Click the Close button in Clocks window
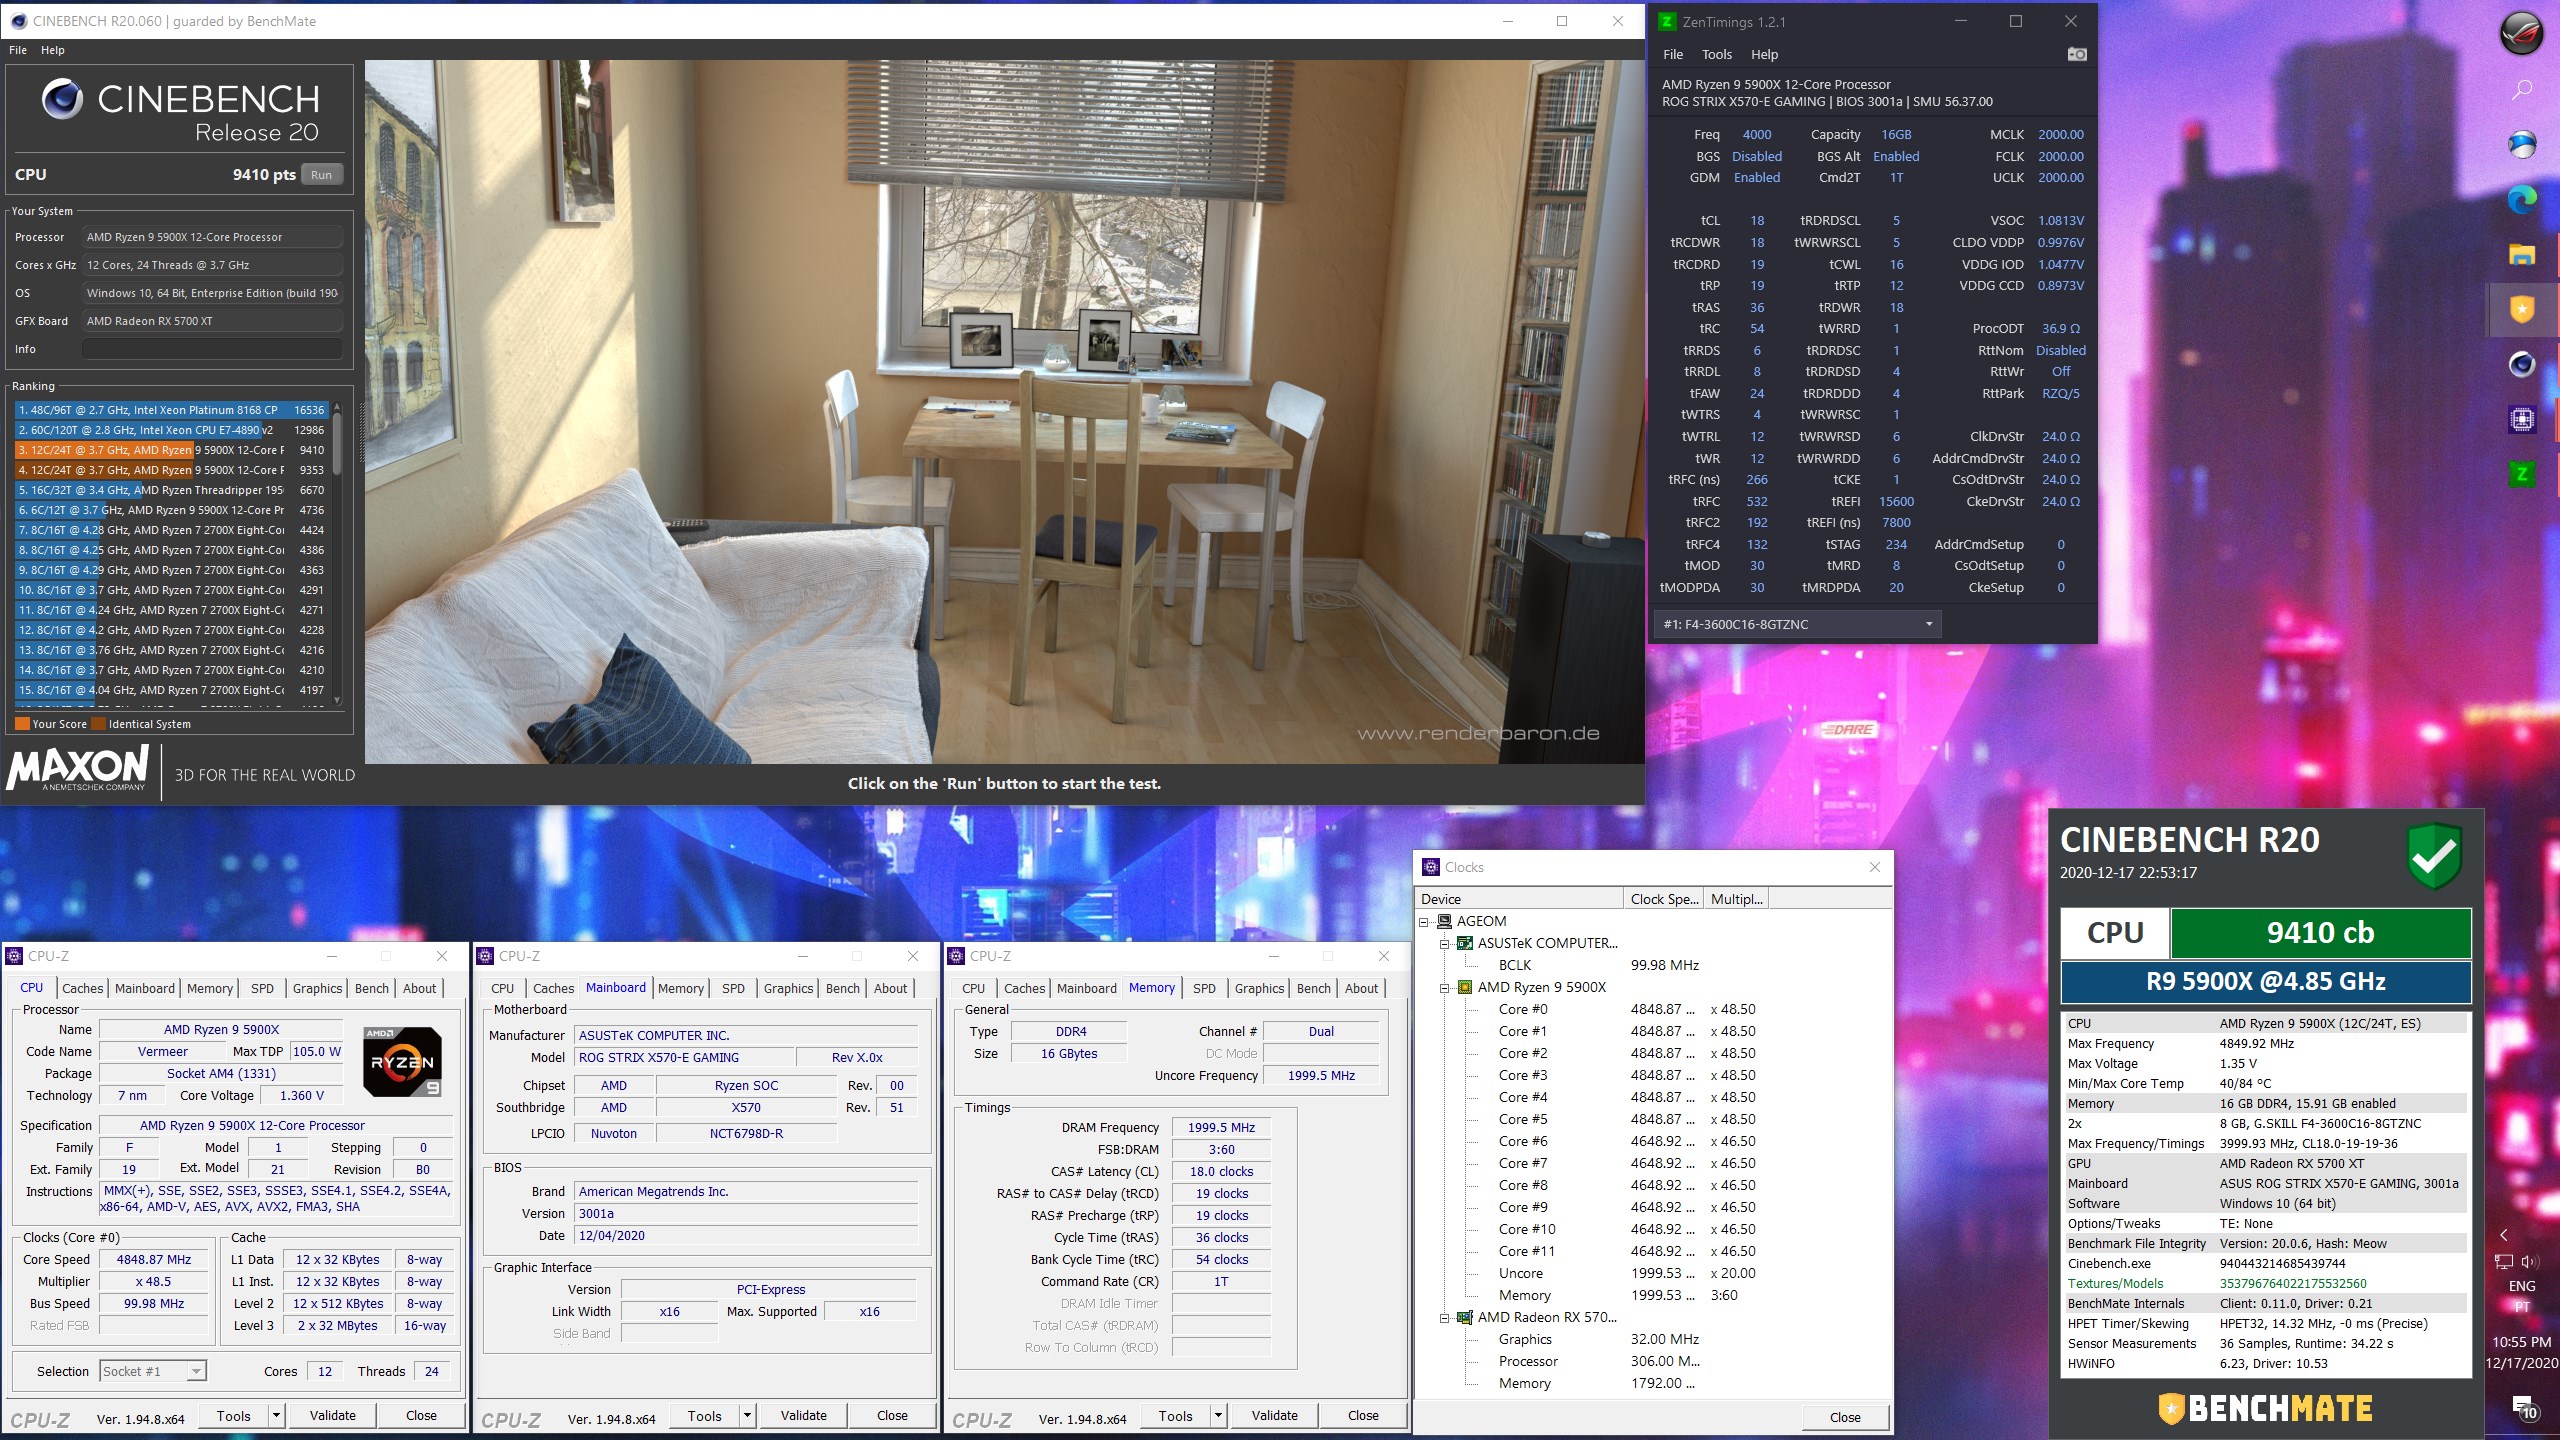Screen dimensions: 2560x1440 (1845, 1417)
